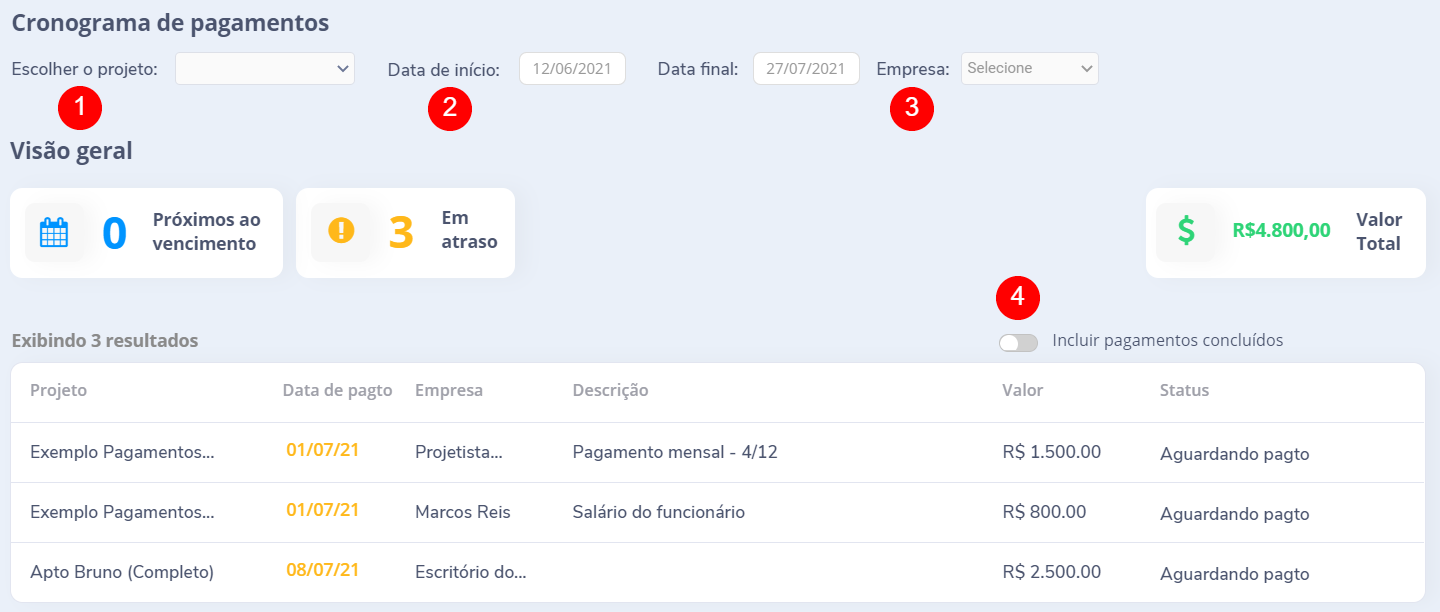
Task: Click the red numbered badge 2
Action: (450, 108)
